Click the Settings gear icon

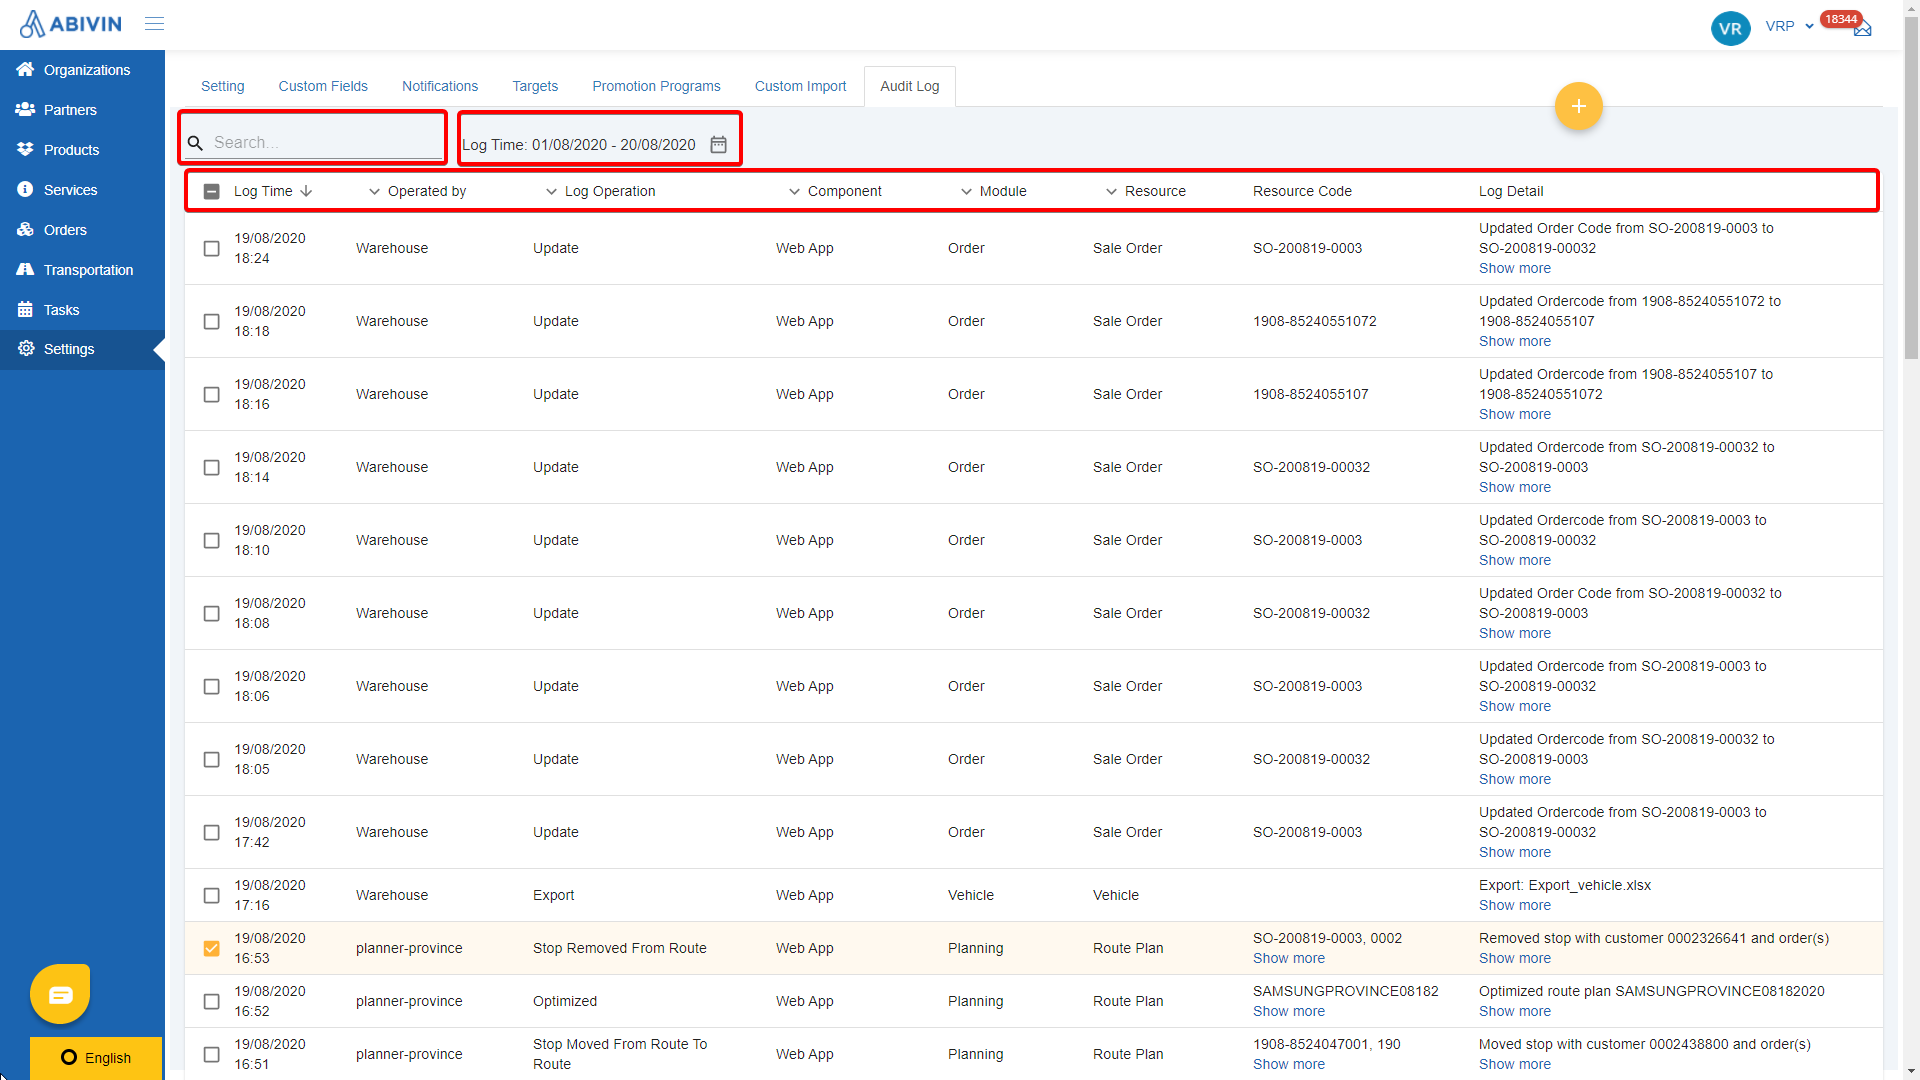[25, 348]
